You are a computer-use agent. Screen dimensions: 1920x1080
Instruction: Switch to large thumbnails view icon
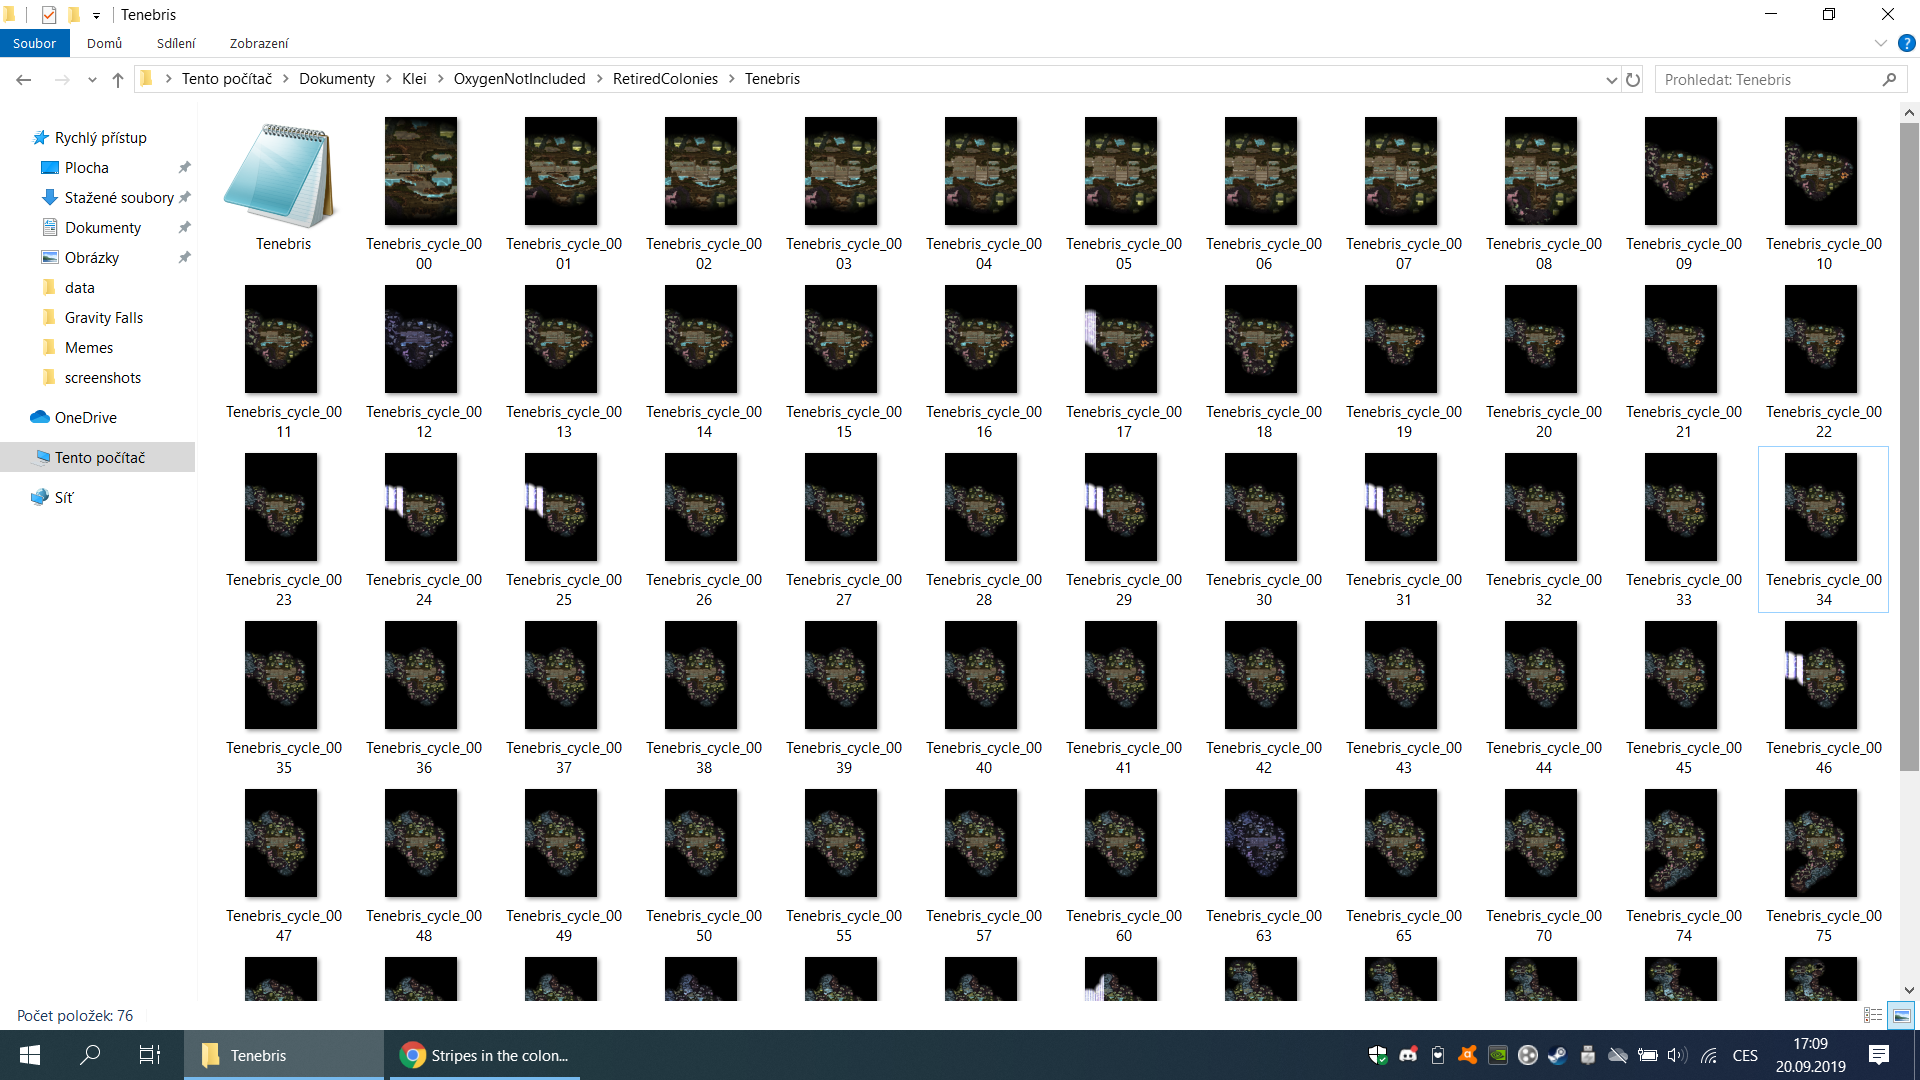1901,1015
